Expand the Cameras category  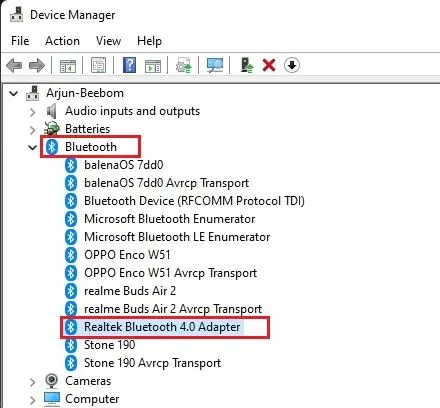[x=32, y=382]
